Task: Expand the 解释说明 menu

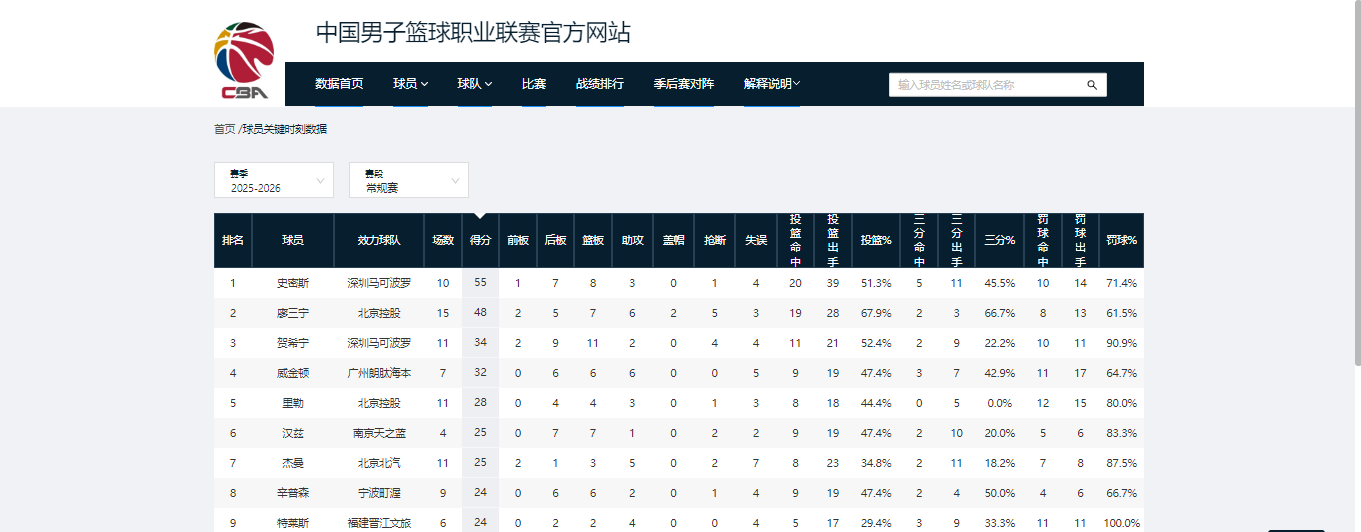Action: [x=771, y=84]
